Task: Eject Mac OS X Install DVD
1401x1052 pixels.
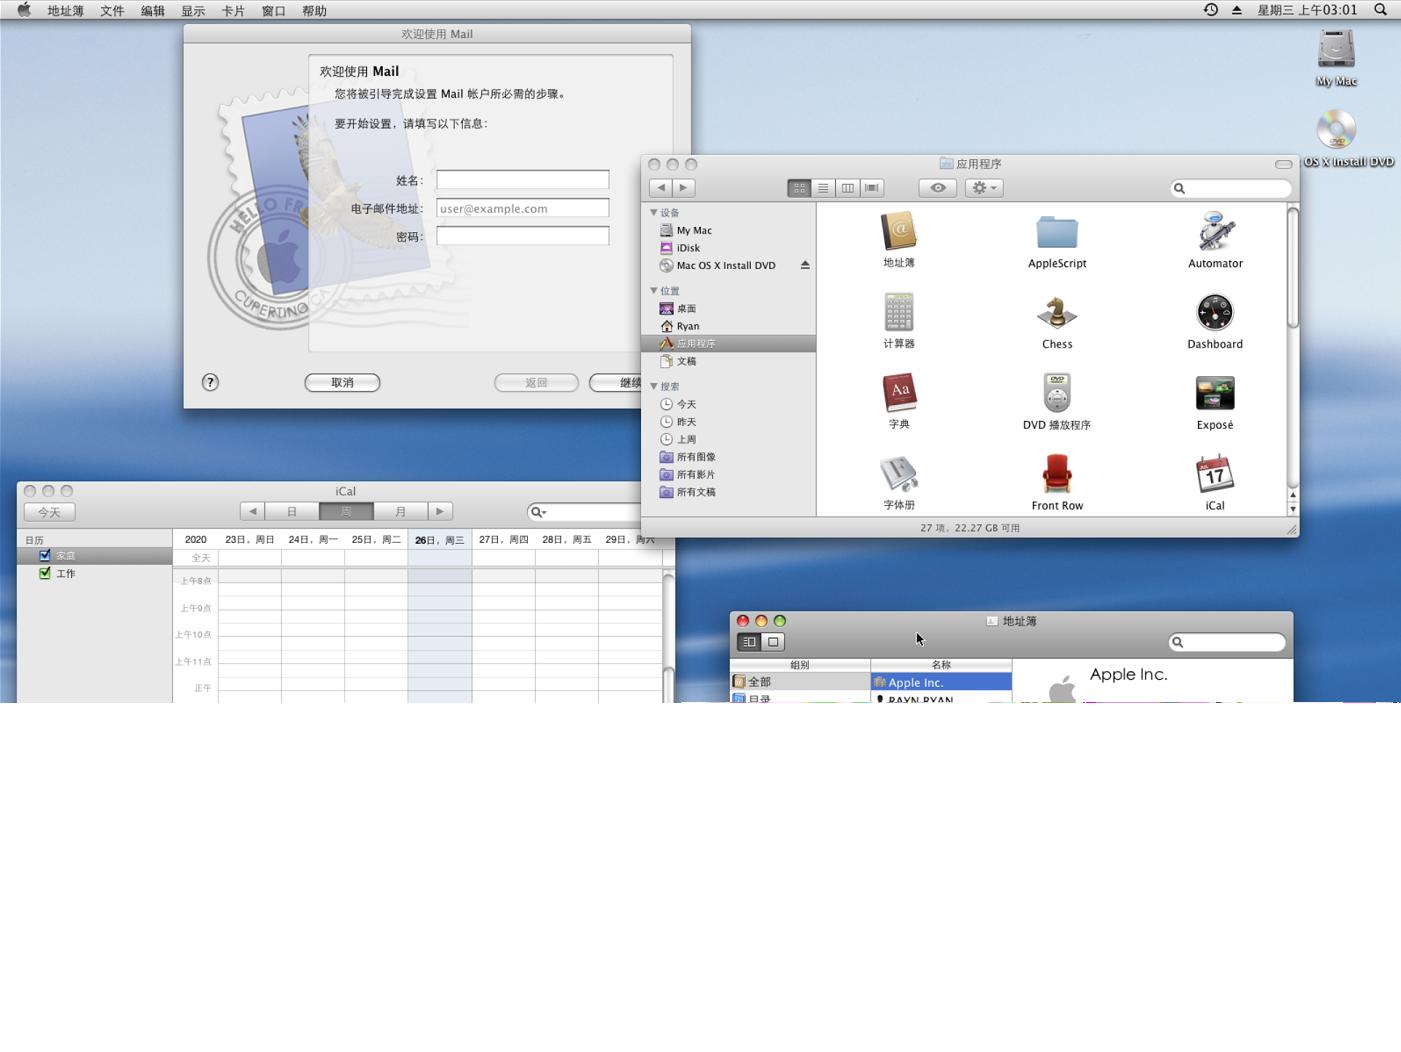Action: point(804,265)
